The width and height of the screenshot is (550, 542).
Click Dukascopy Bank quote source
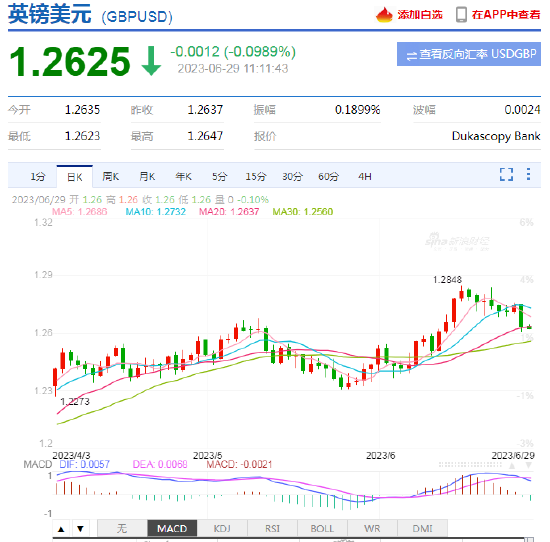point(496,136)
